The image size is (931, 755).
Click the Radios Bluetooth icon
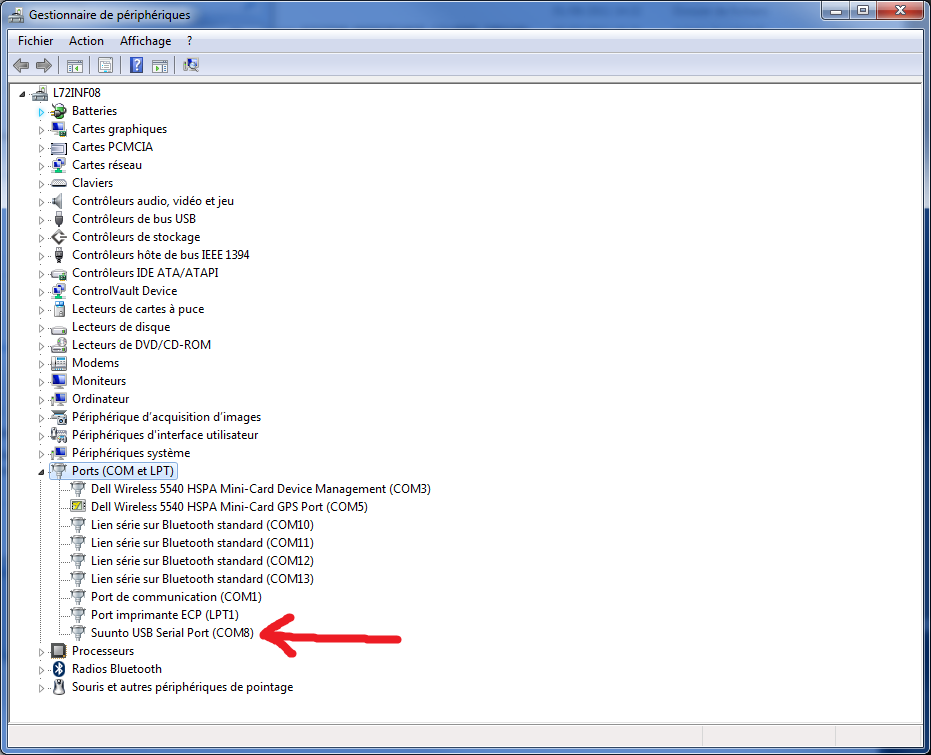[x=59, y=669]
